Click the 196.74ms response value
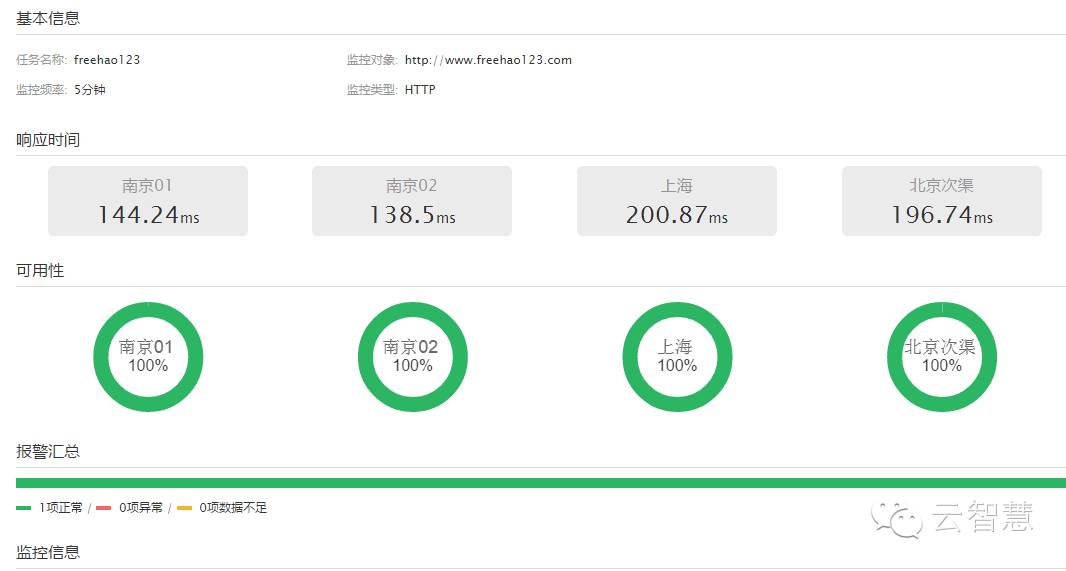 tap(942, 215)
